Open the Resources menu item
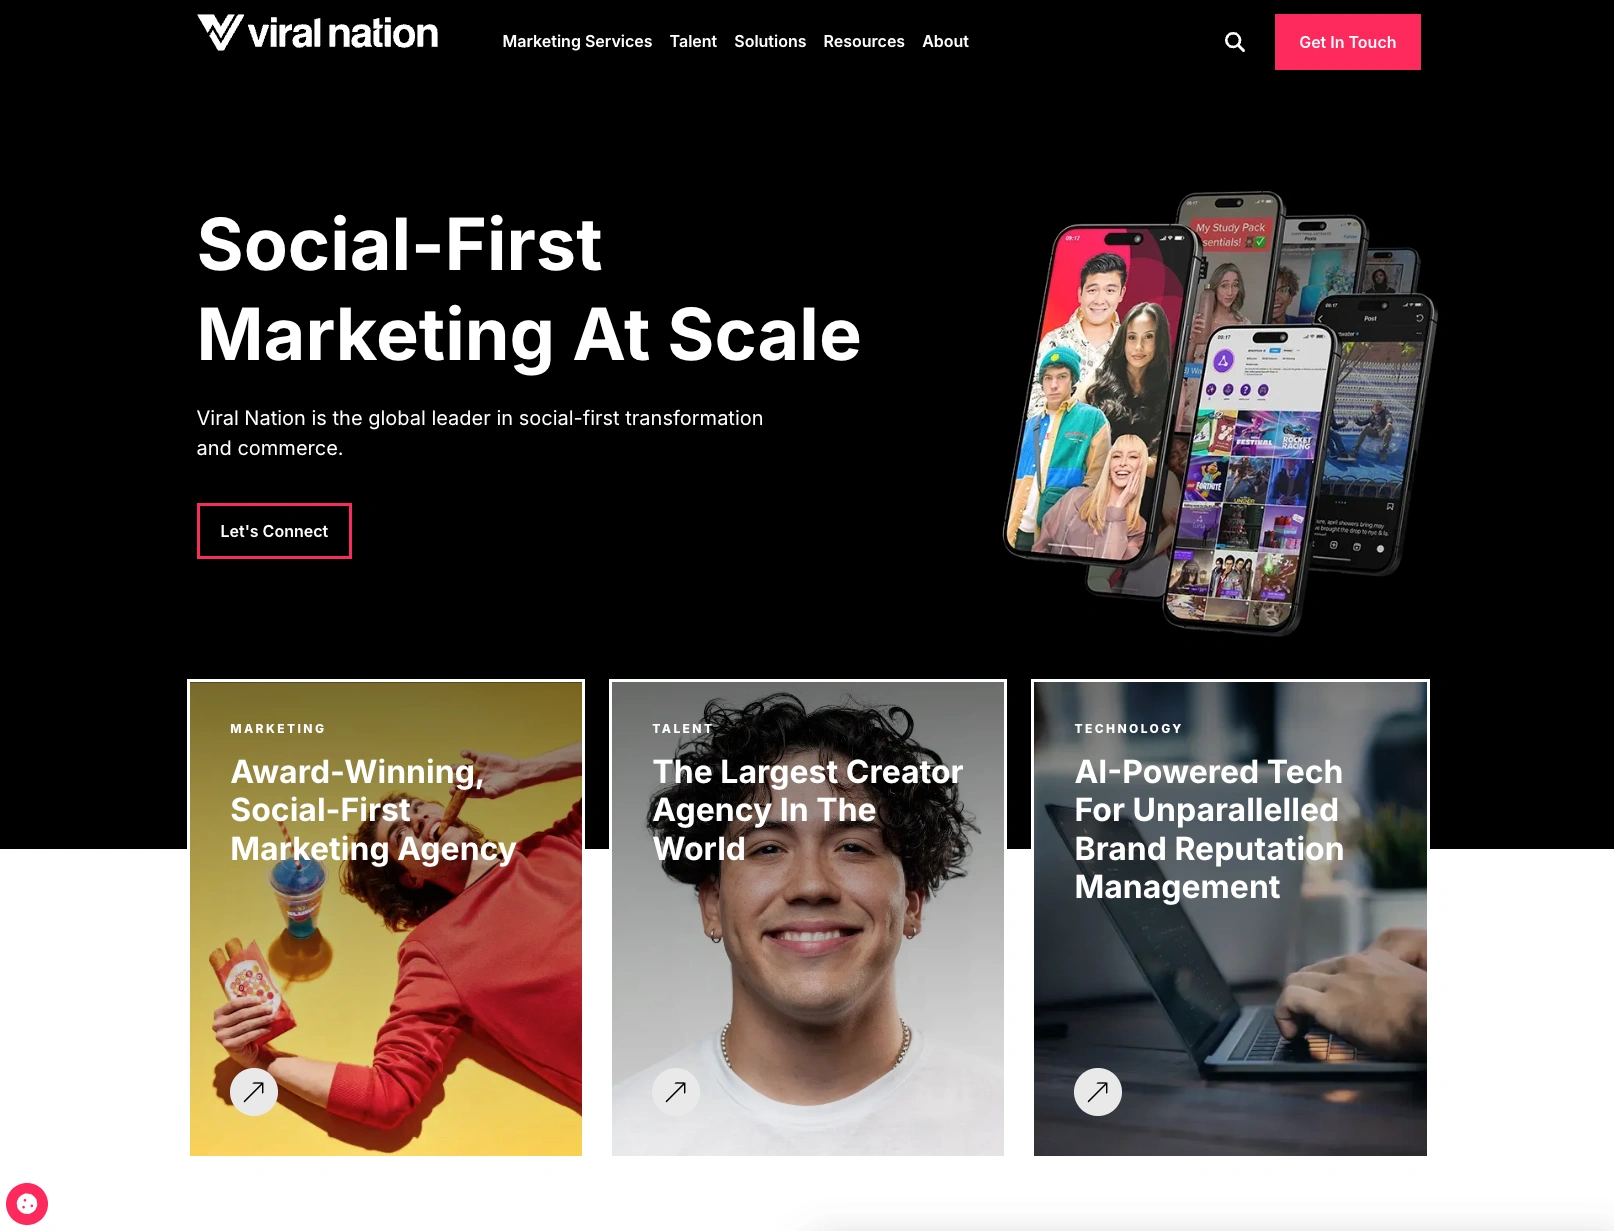The image size is (1614, 1231). tap(864, 41)
